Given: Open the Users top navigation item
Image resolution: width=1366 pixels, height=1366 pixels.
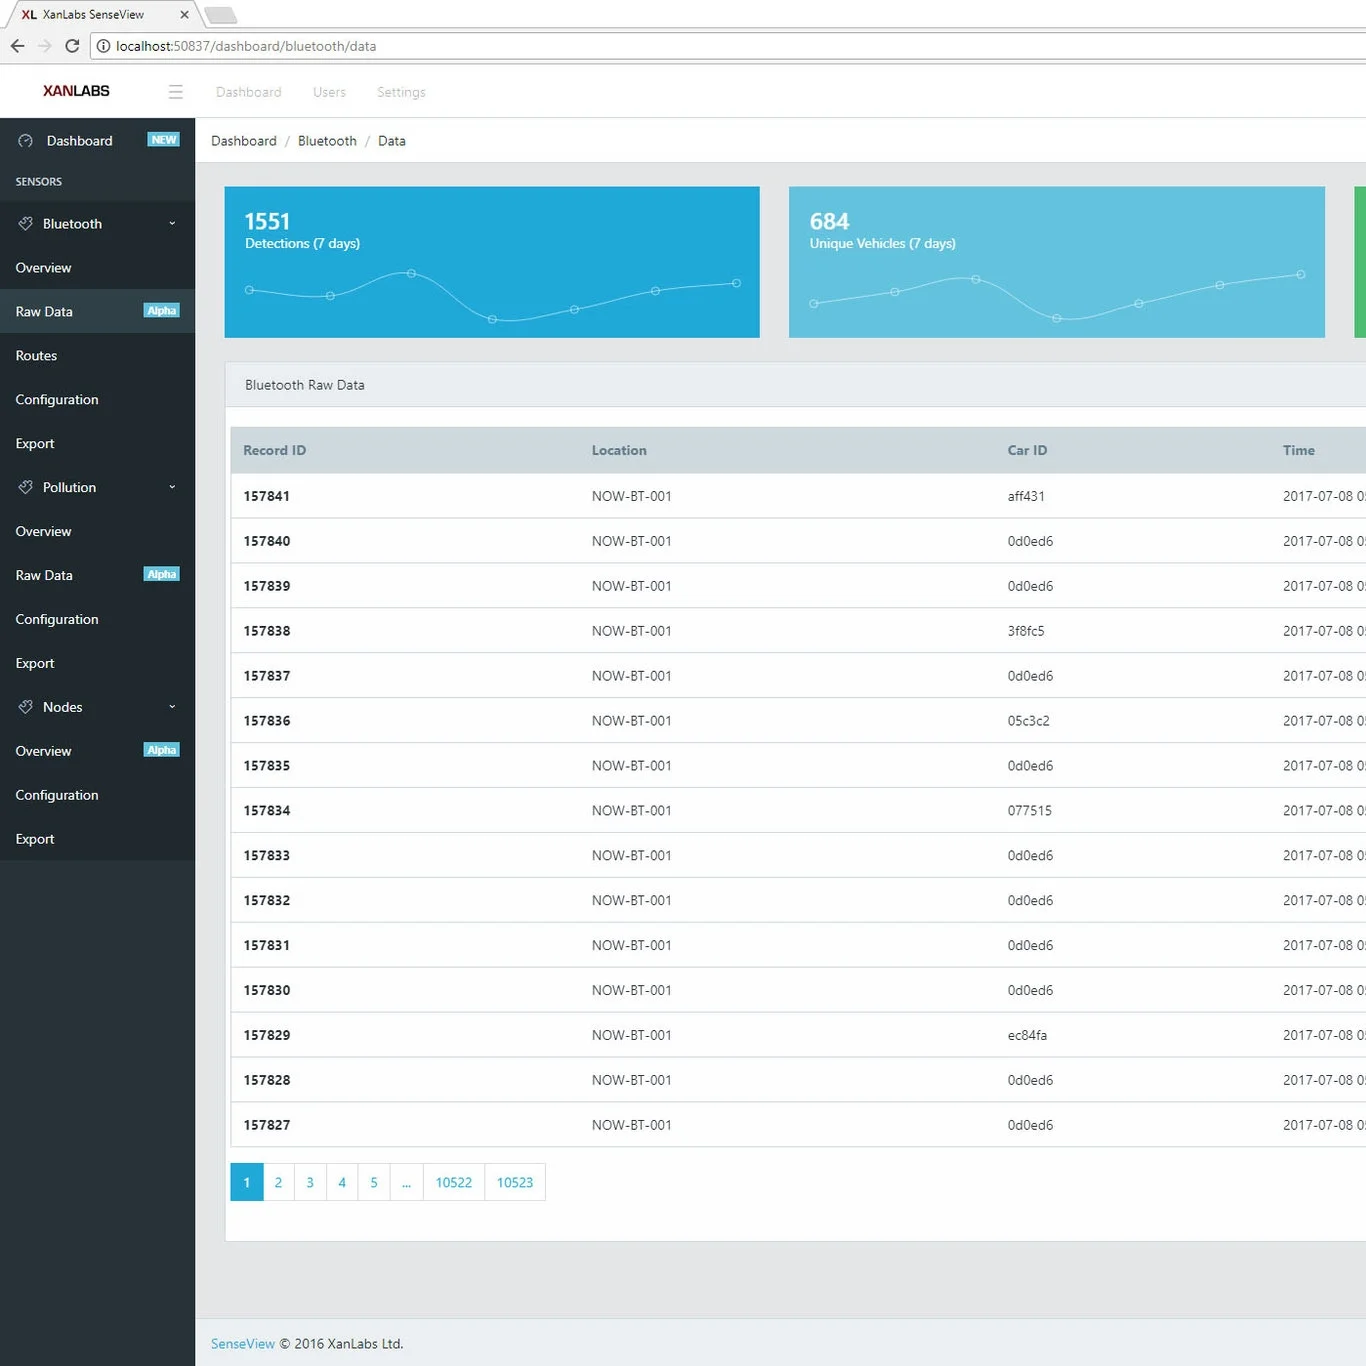Looking at the screenshot, I should point(329,92).
